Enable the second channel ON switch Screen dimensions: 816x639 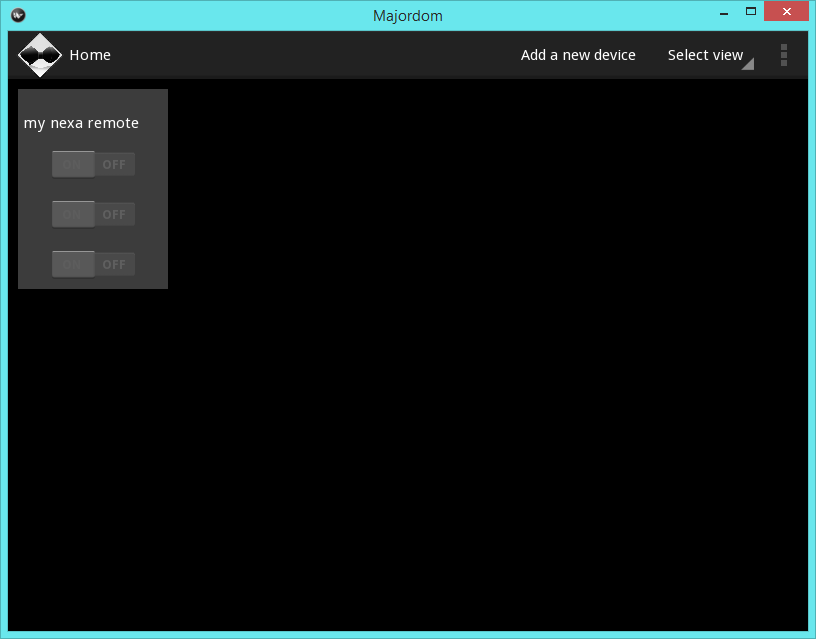72,214
